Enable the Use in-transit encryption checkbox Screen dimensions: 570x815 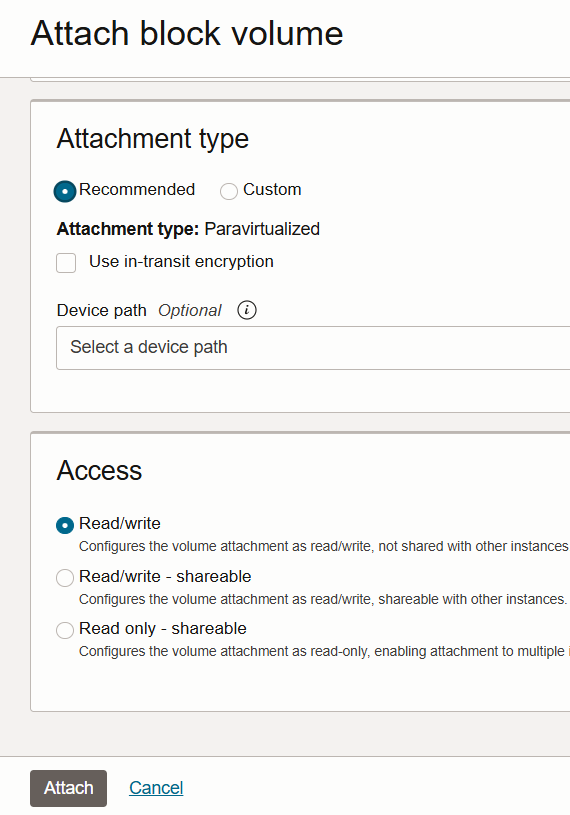click(x=66, y=263)
